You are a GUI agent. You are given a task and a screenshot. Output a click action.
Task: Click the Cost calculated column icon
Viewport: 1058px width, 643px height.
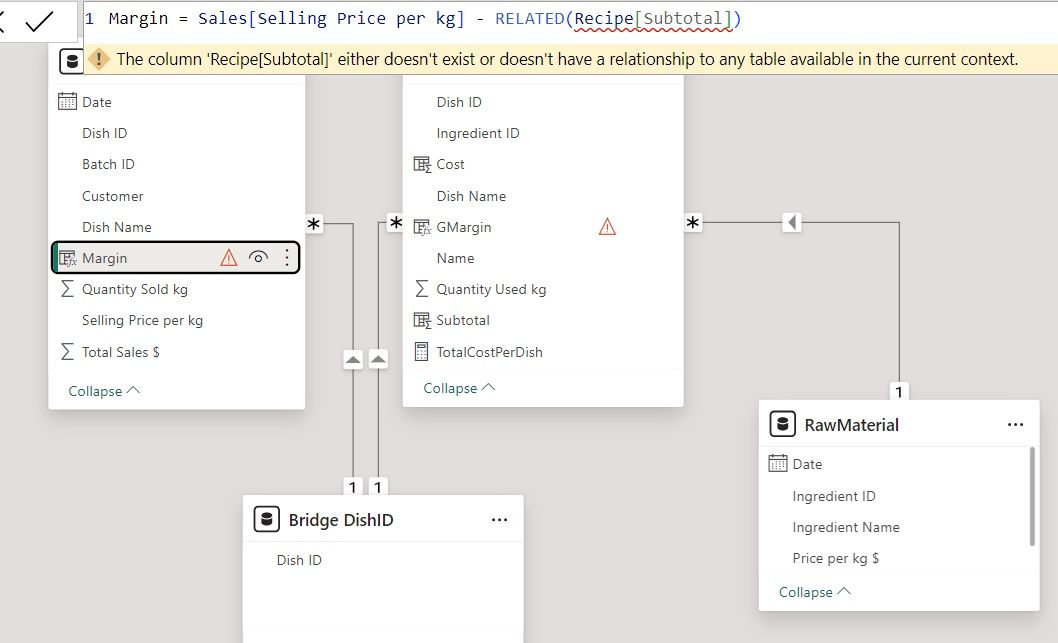click(x=422, y=164)
